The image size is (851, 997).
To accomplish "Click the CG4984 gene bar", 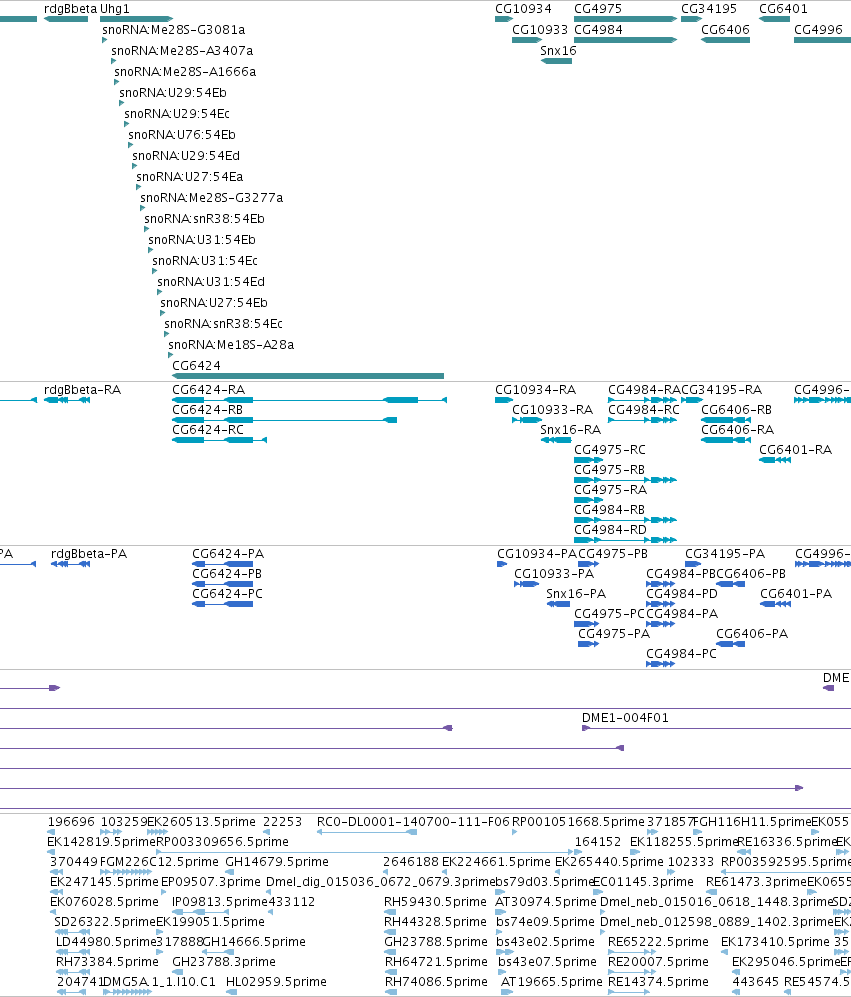I will pos(626,40).
